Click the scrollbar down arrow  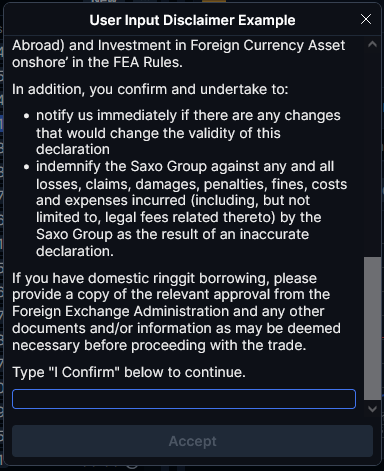tap(372, 409)
